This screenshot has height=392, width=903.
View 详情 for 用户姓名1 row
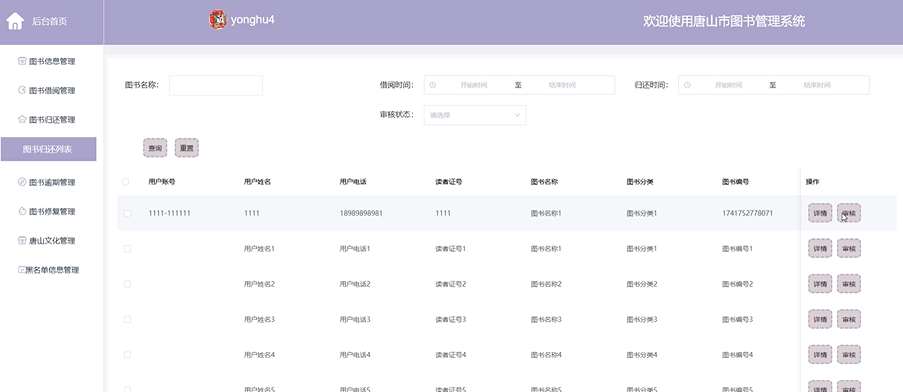[x=820, y=249]
